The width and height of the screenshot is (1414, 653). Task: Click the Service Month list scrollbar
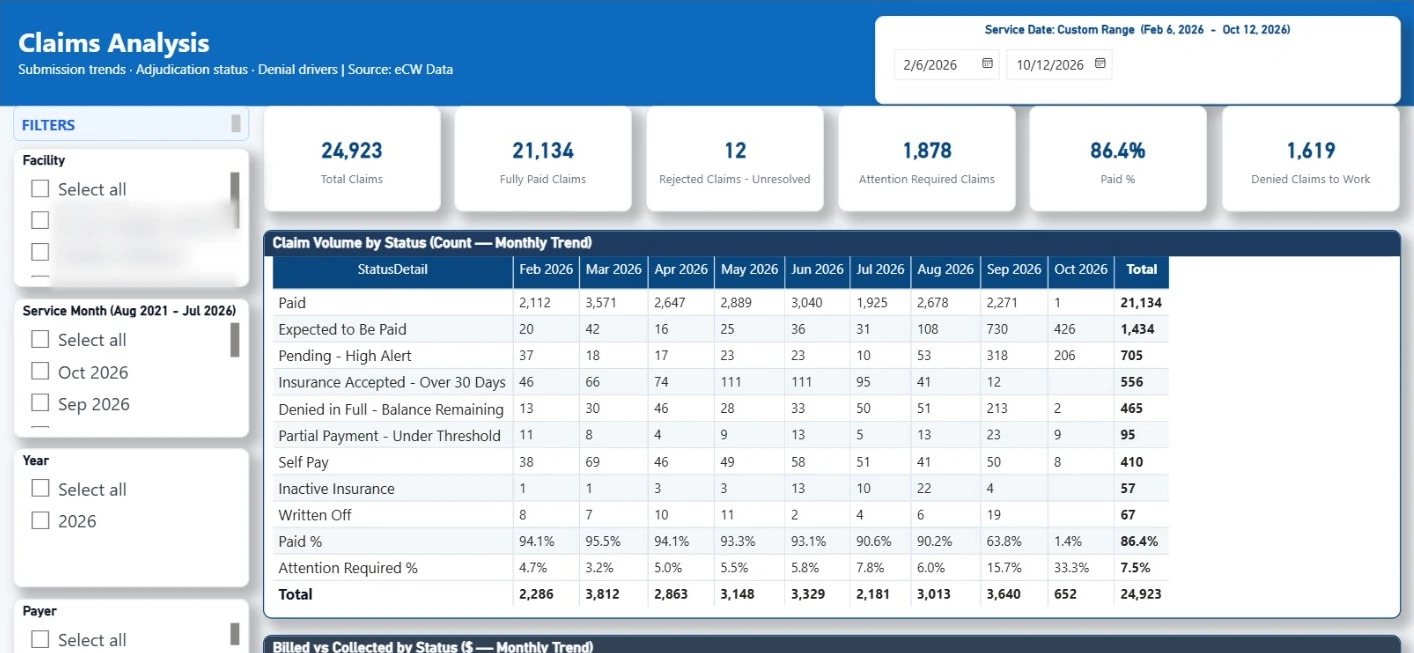click(235, 340)
